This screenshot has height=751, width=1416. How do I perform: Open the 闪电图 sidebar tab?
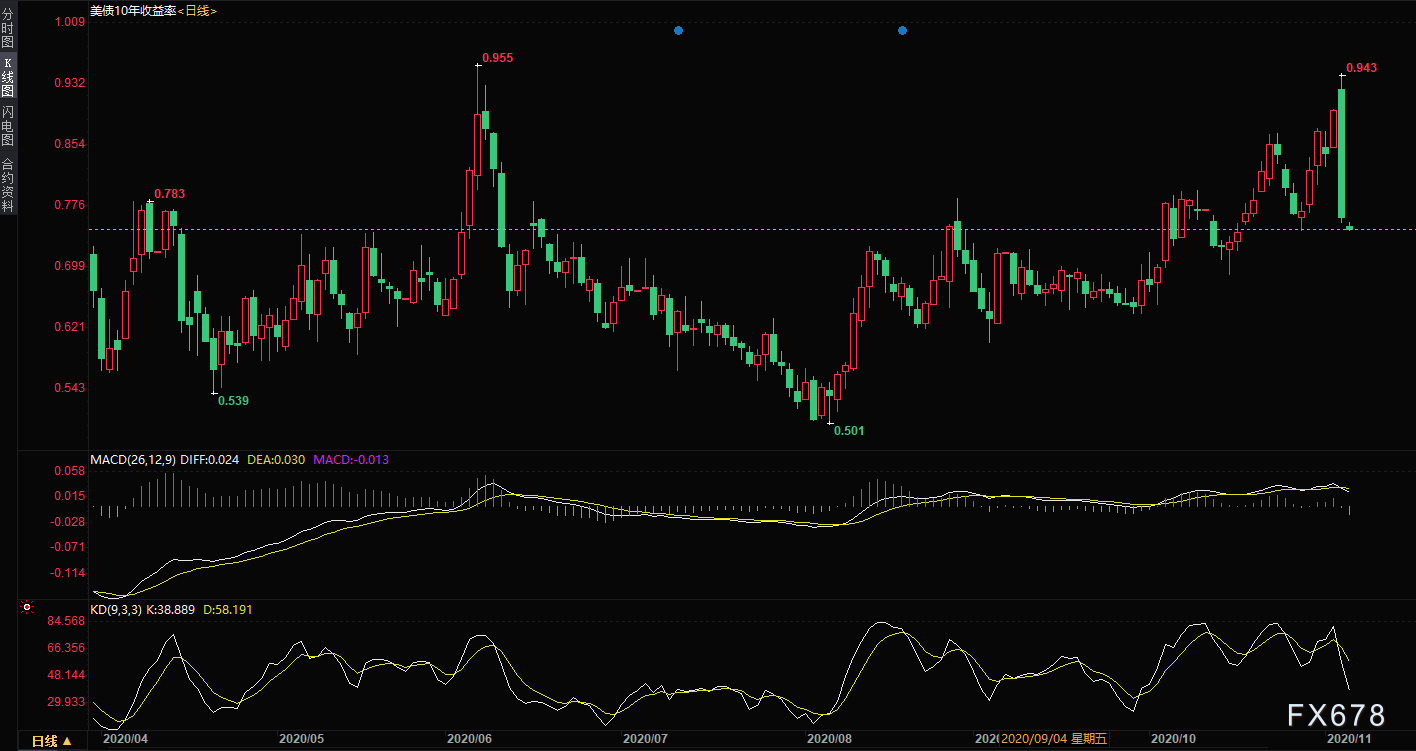coord(8,126)
